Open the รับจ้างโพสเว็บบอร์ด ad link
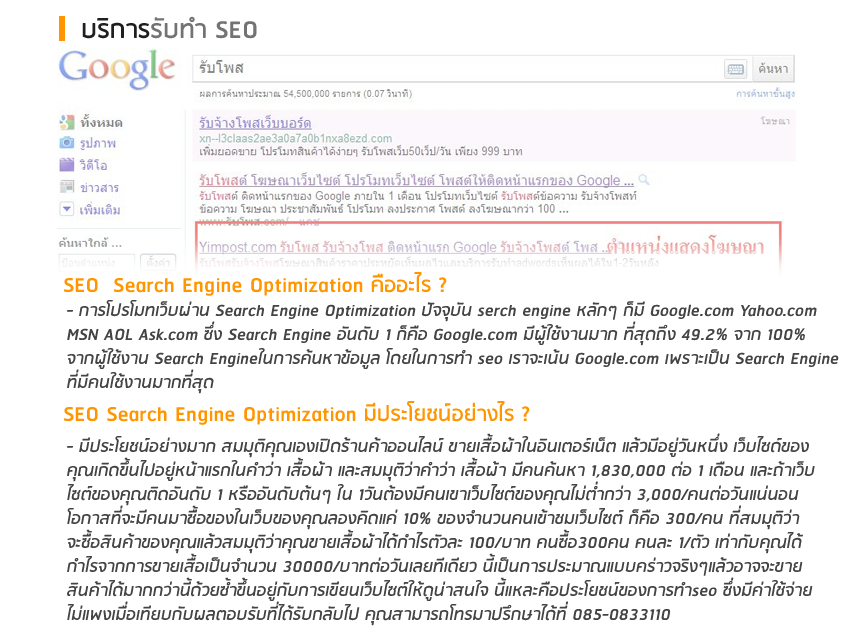The width and height of the screenshot is (850, 638). tap(255, 123)
